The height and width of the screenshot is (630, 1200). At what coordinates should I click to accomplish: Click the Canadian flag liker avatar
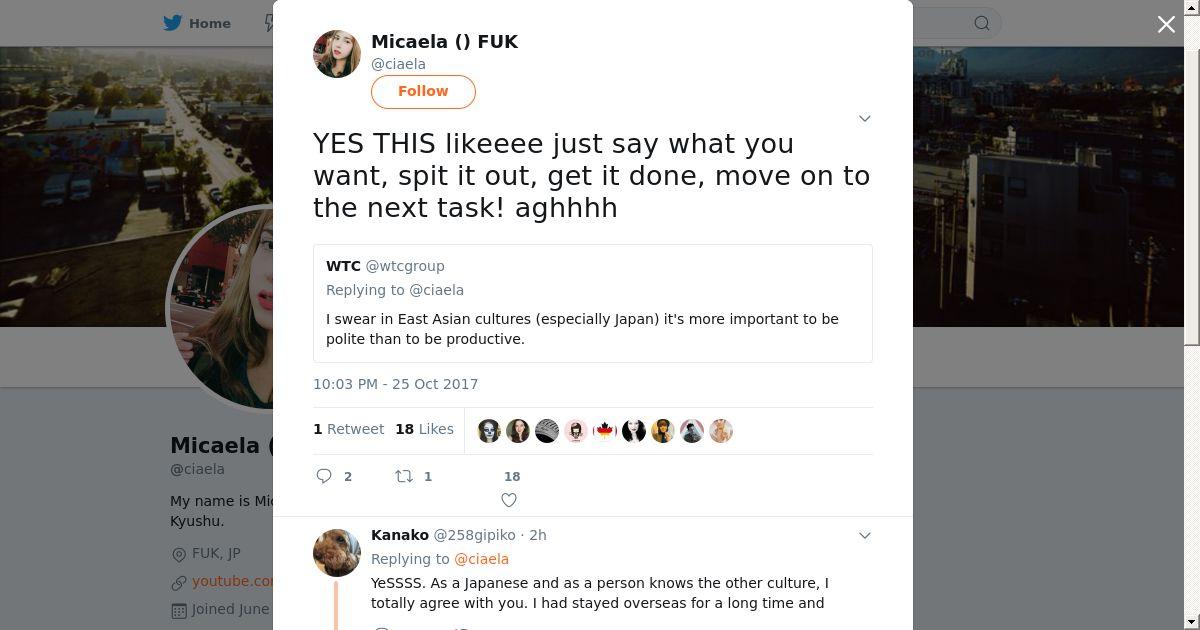tap(604, 431)
